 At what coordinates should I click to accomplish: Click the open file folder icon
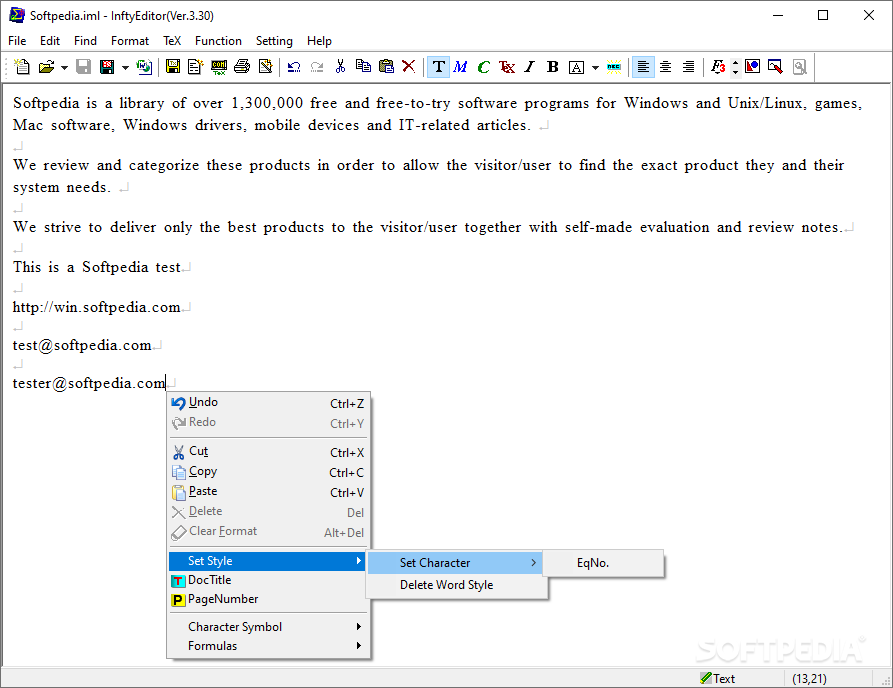46,67
